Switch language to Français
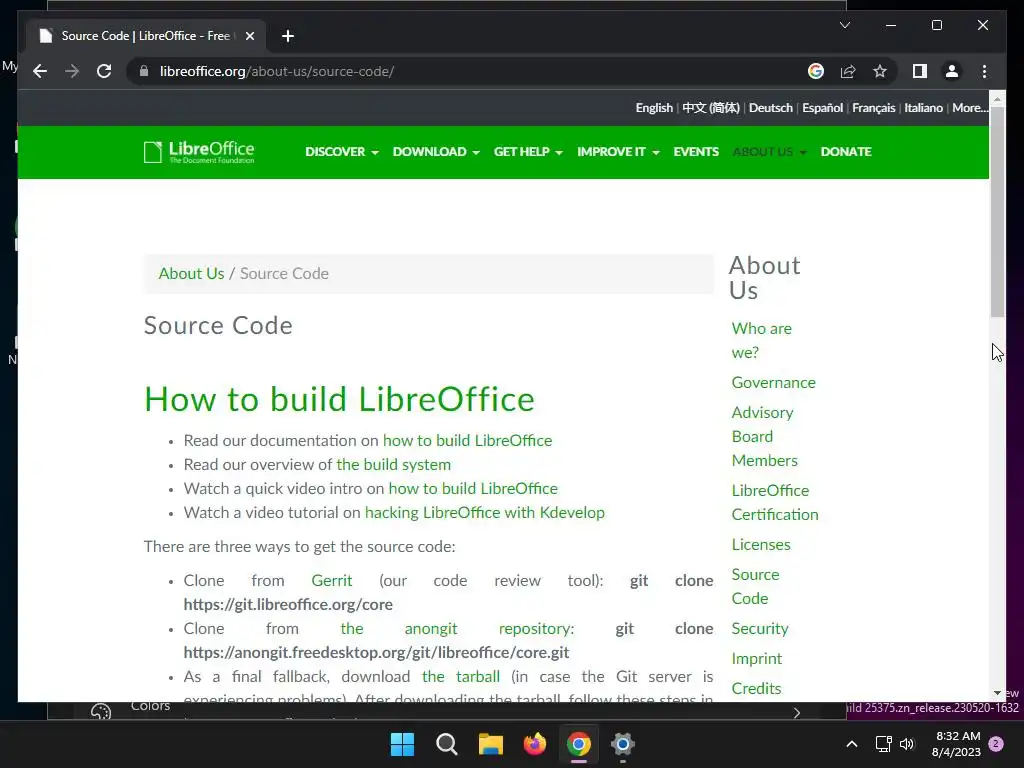The height and width of the screenshot is (768, 1024). click(873, 108)
